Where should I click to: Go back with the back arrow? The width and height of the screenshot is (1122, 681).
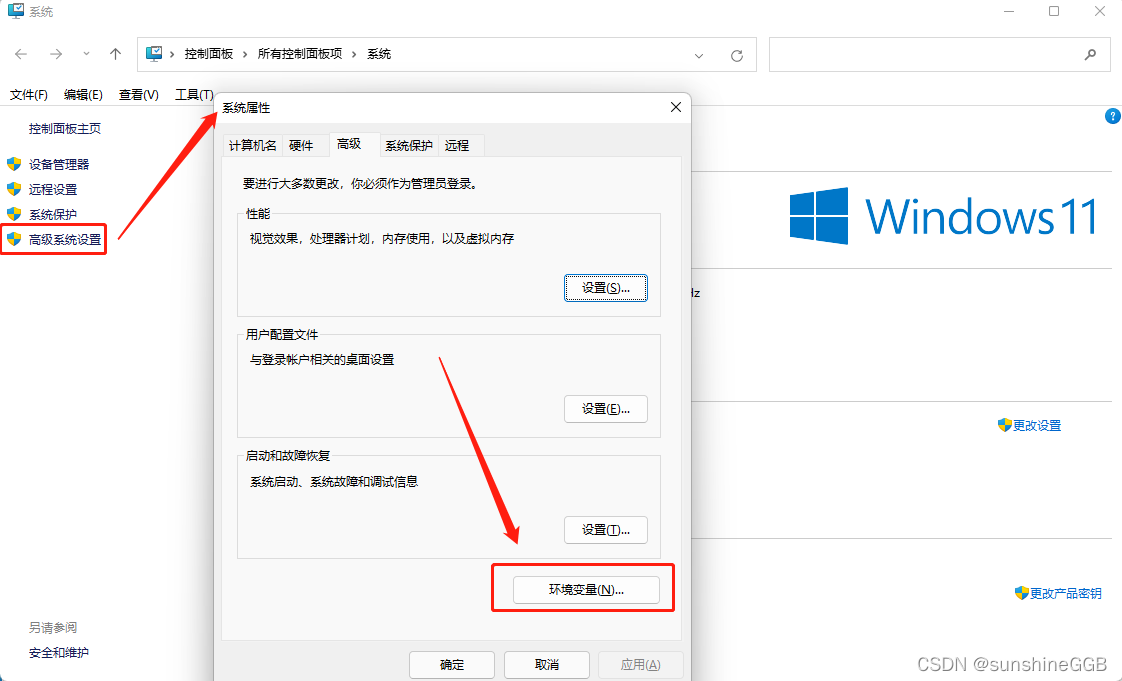[21, 54]
